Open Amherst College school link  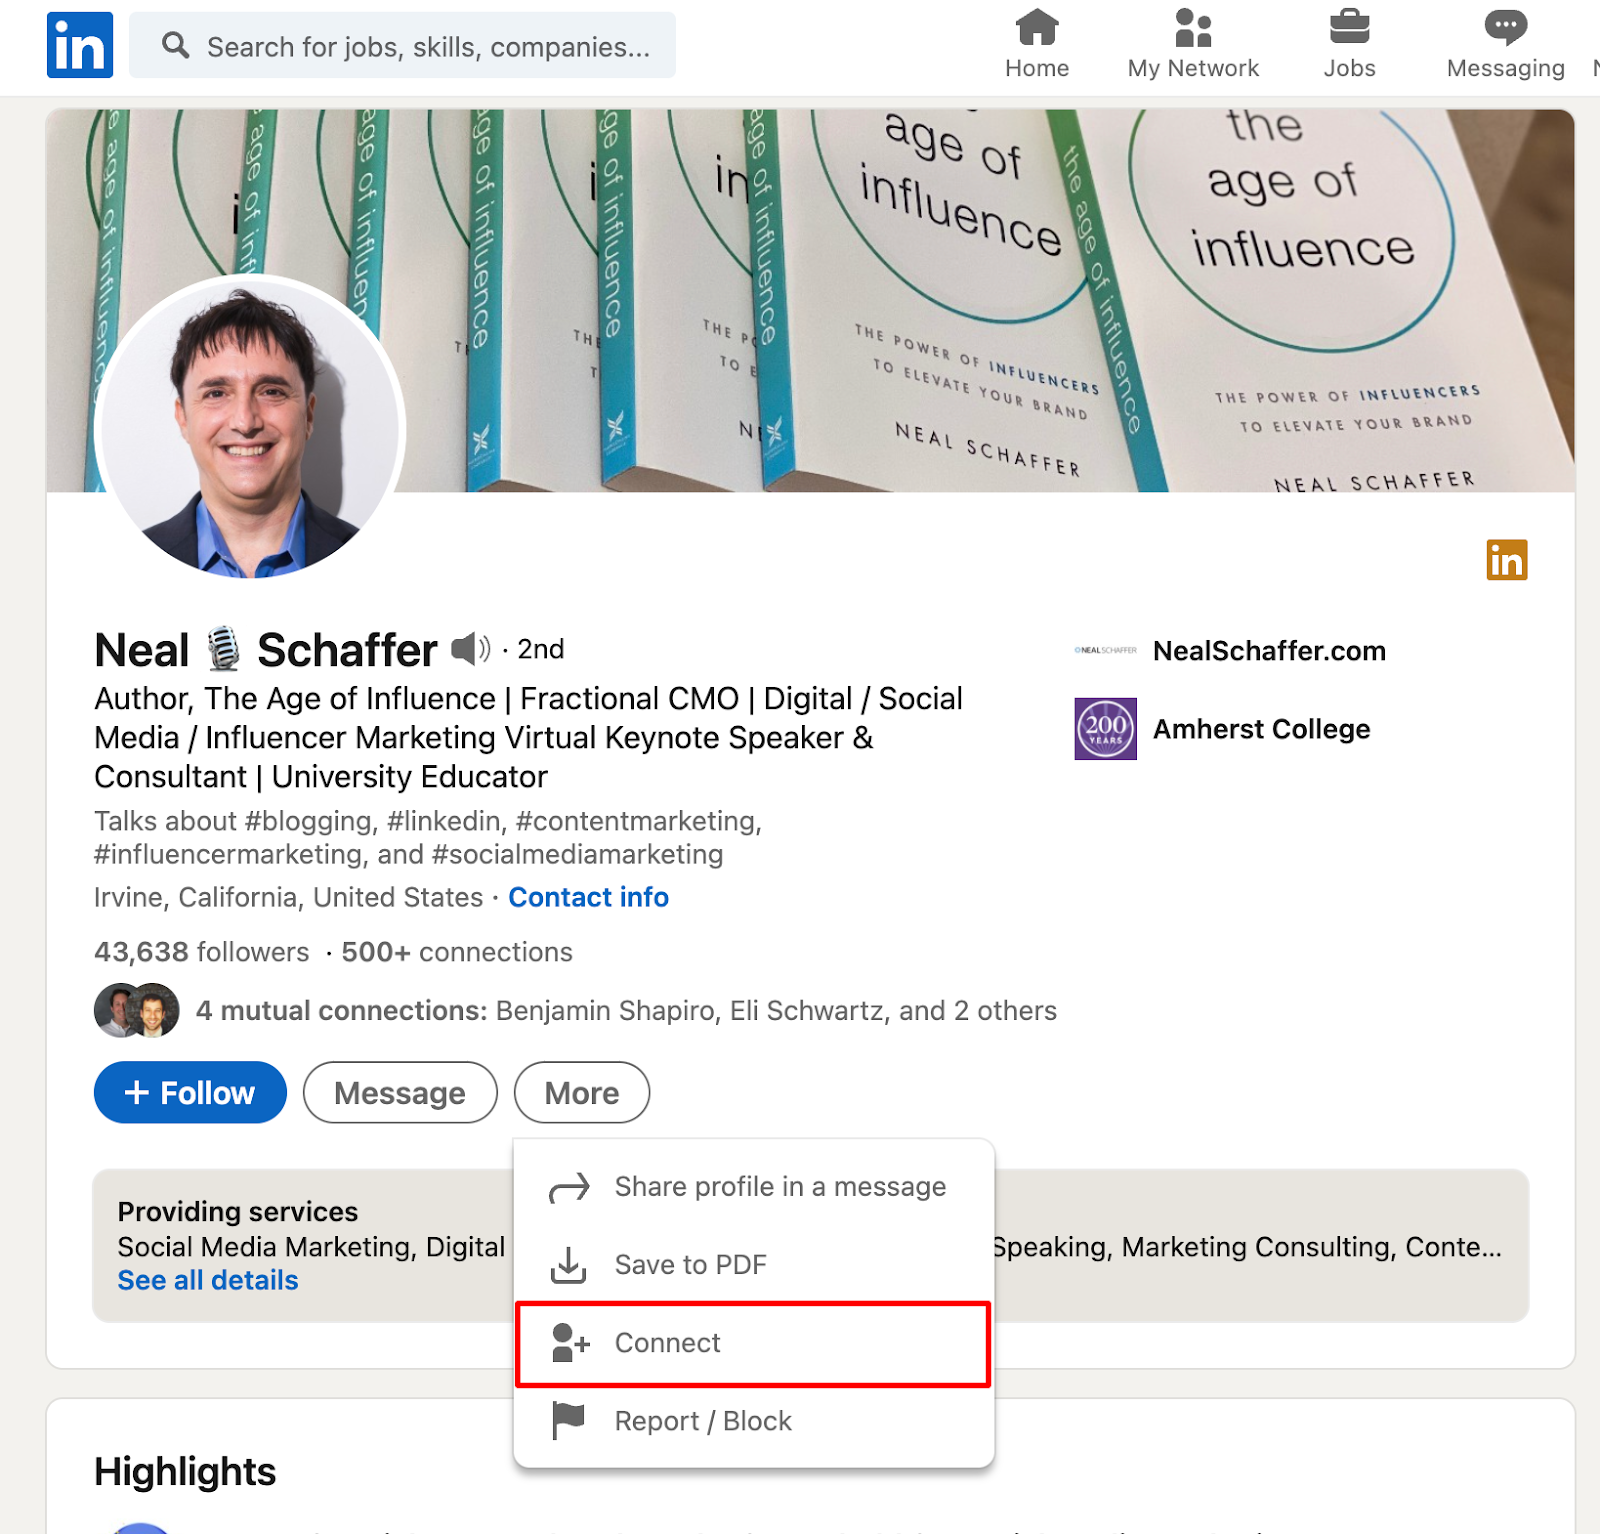[1261, 729]
